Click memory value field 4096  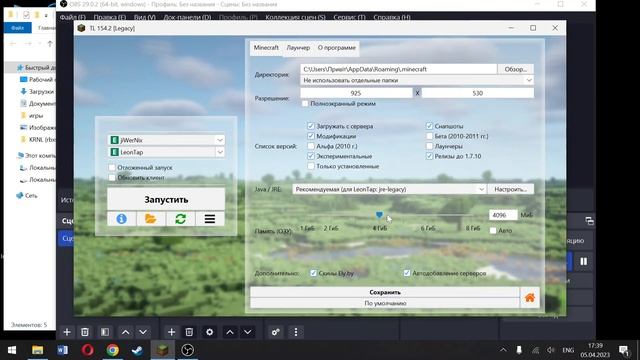point(503,215)
